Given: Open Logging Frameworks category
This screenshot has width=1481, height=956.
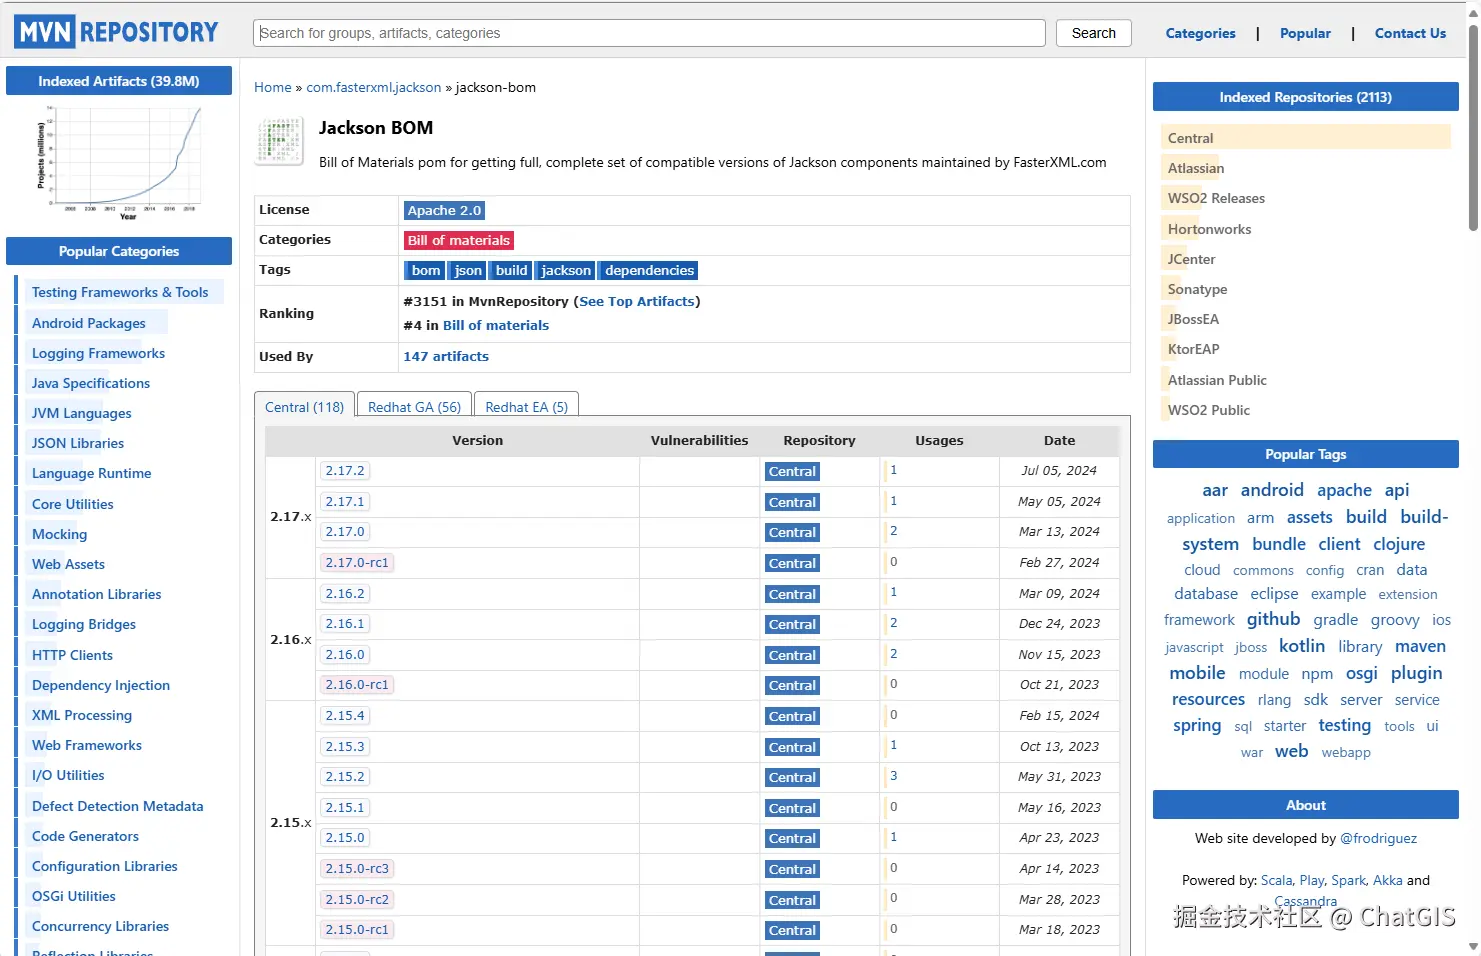Looking at the screenshot, I should click(x=98, y=353).
